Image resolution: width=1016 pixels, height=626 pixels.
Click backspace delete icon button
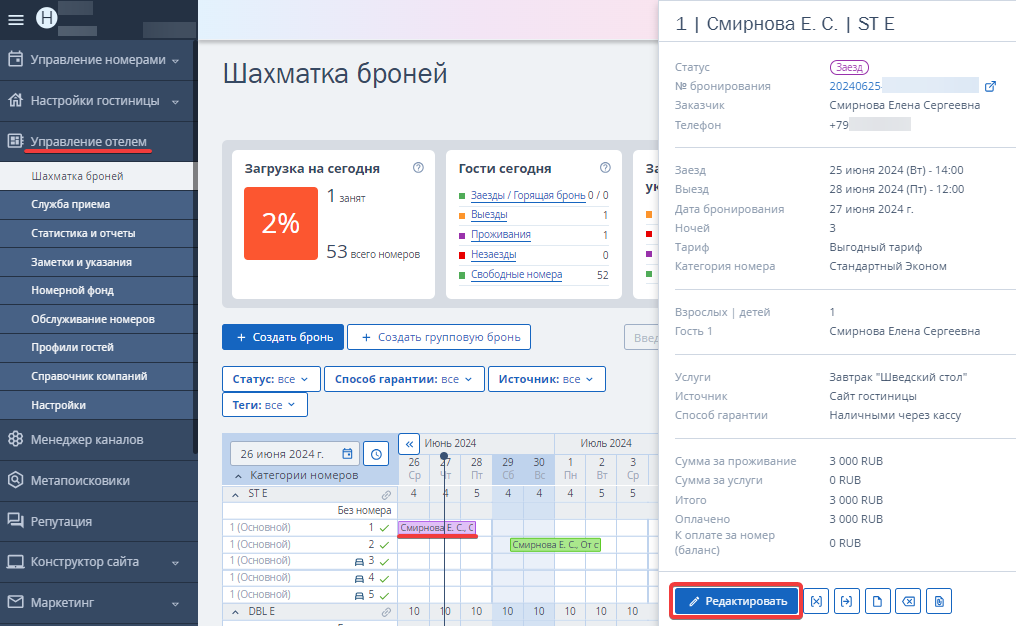(x=908, y=601)
